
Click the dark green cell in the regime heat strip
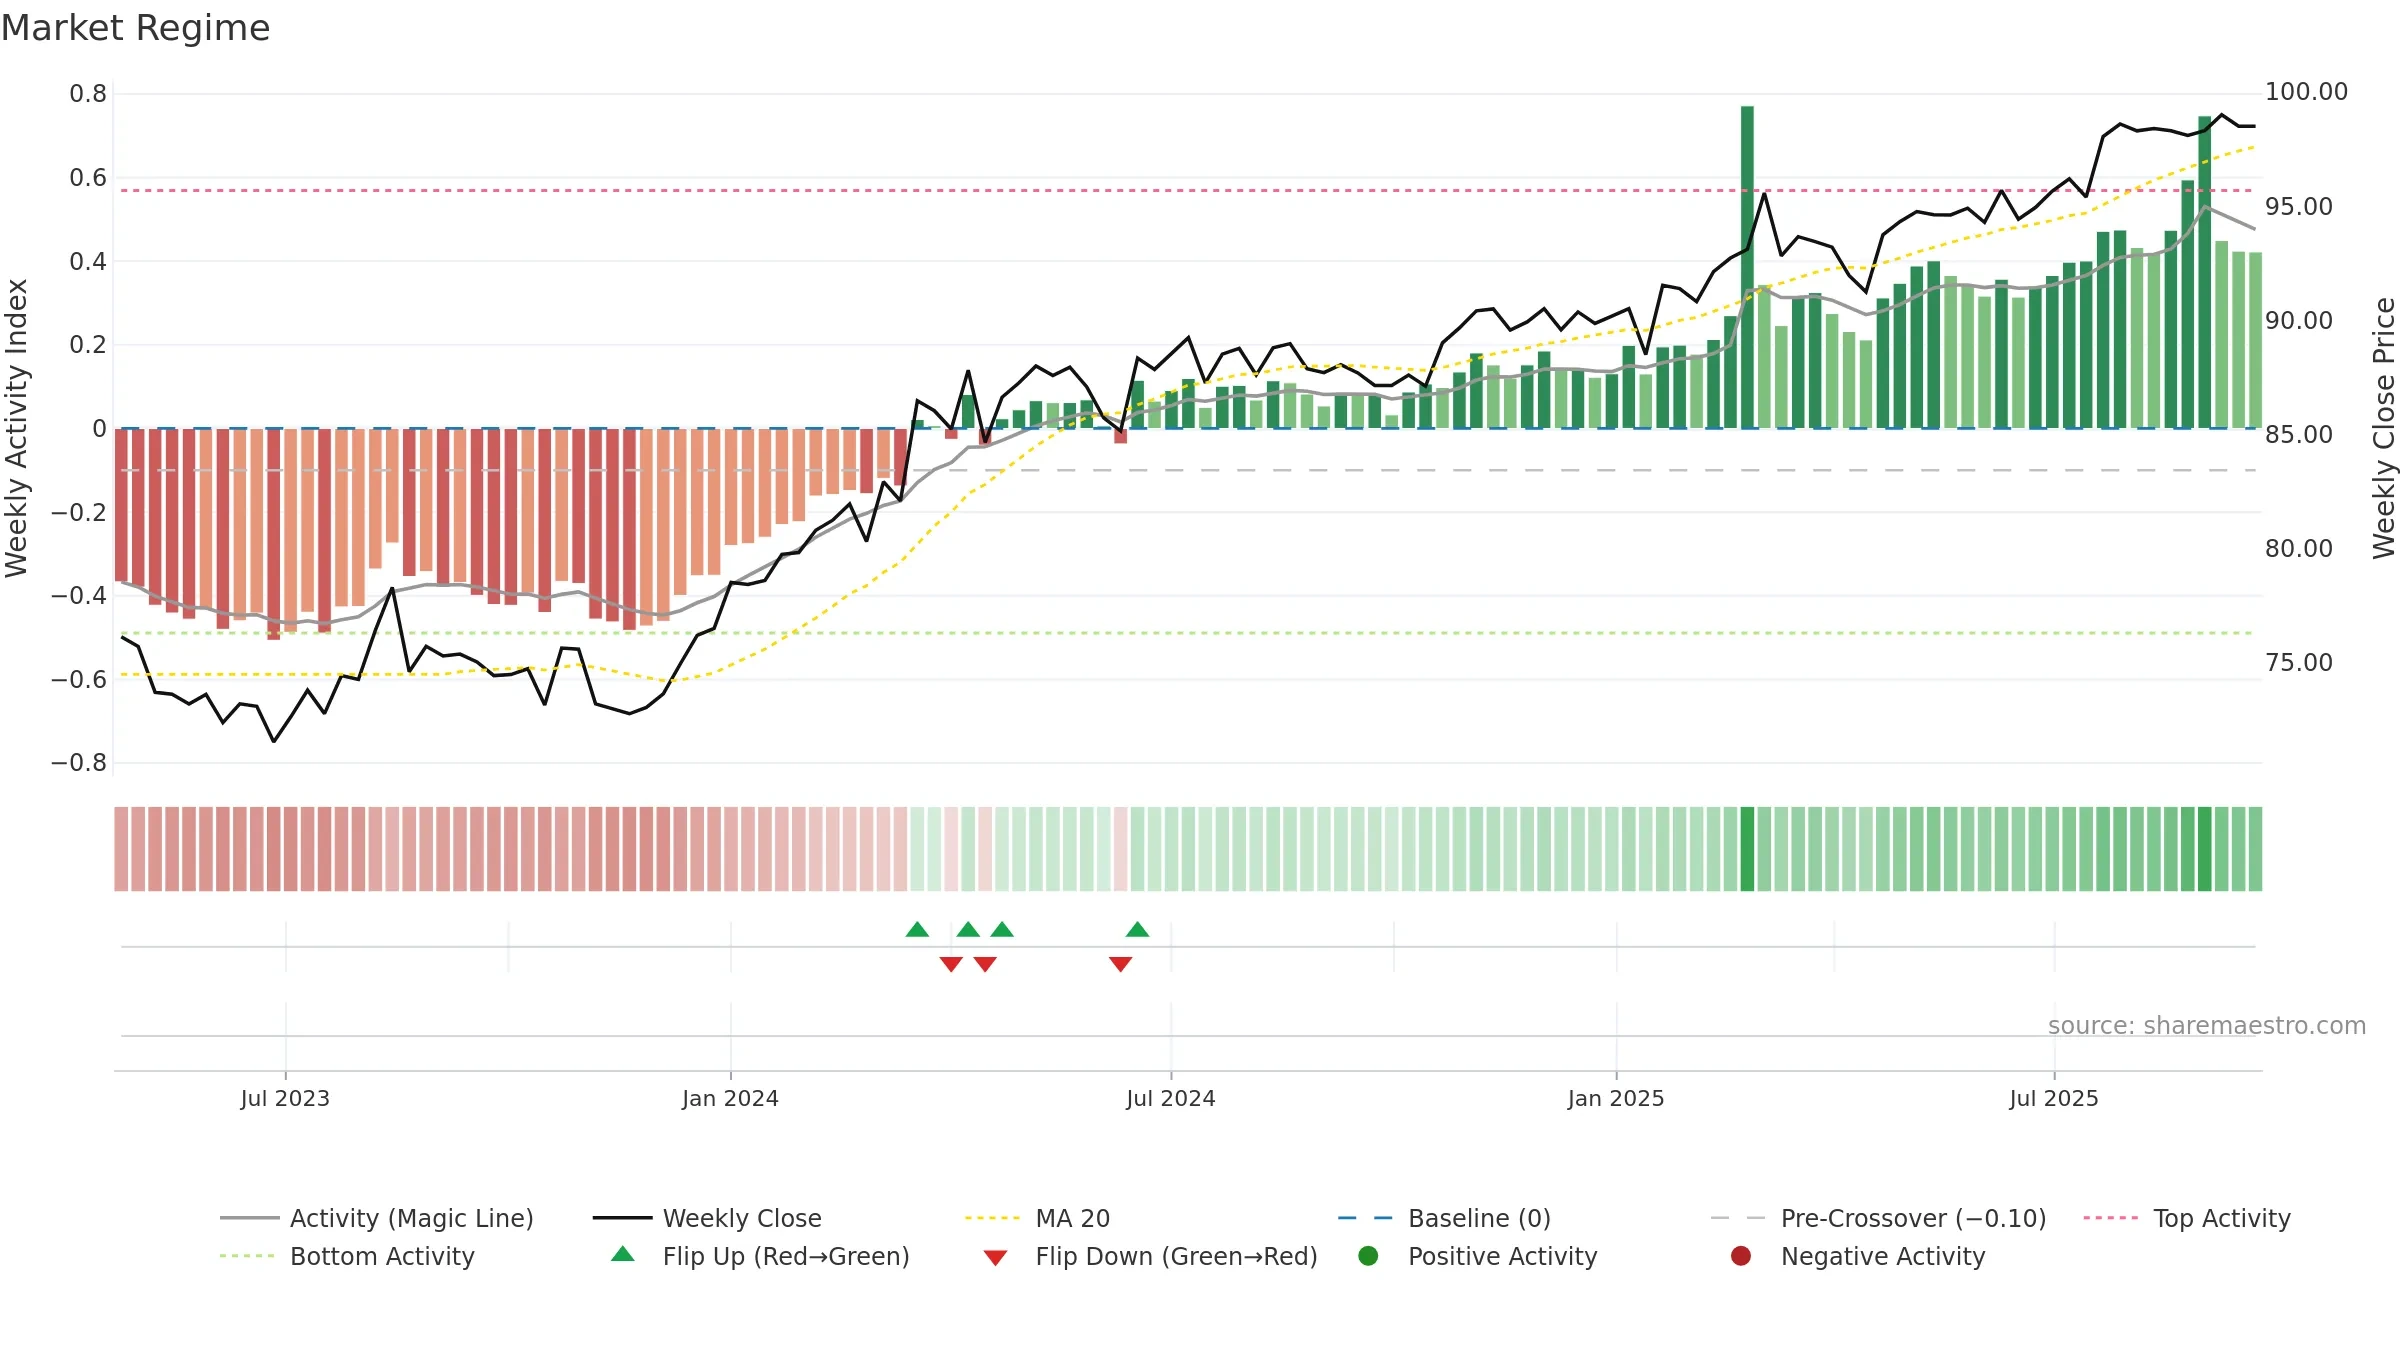pos(1747,849)
